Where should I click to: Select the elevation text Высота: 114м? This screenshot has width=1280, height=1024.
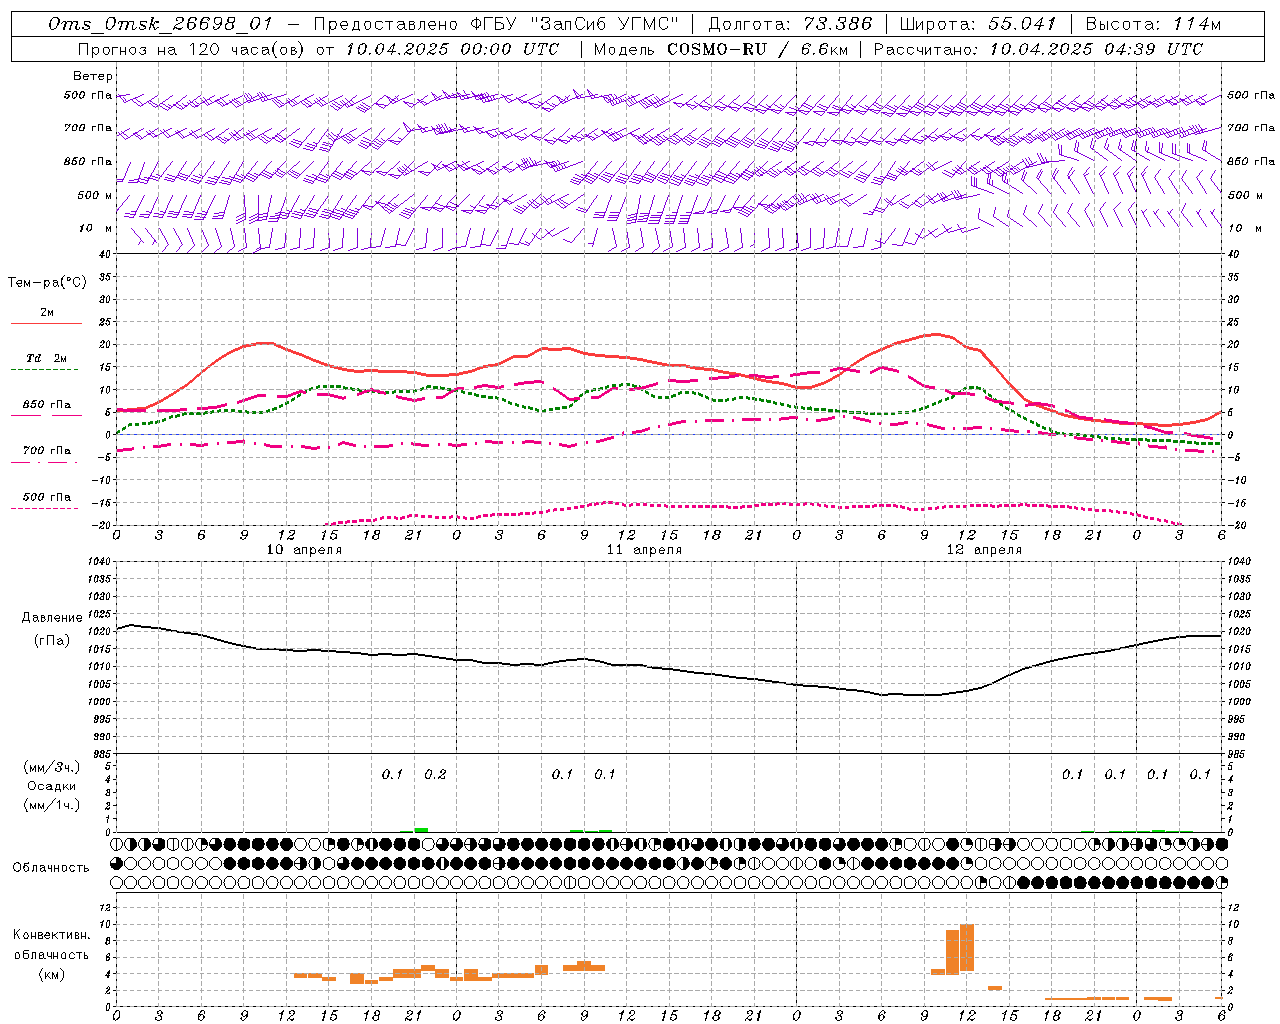point(1153,24)
